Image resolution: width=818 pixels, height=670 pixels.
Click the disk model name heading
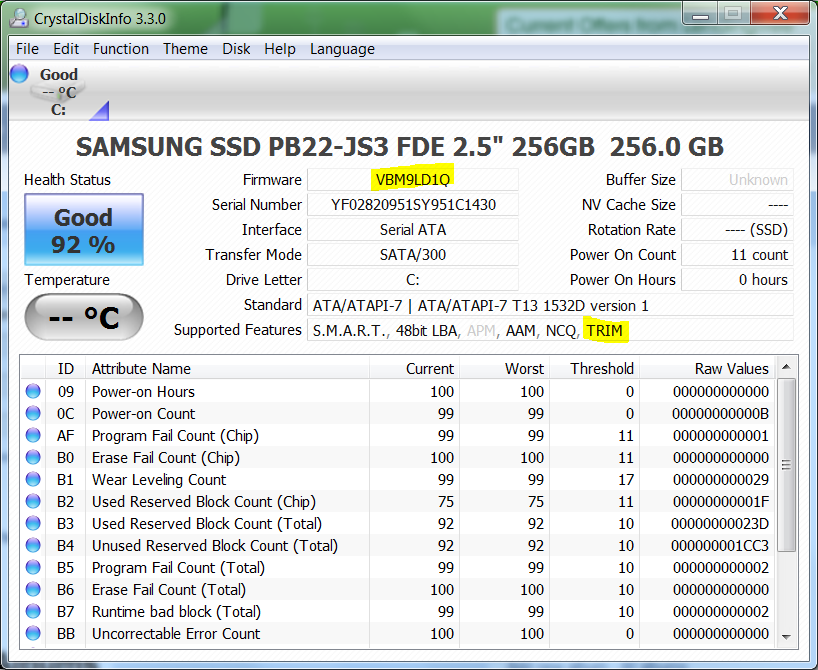pyautogui.click(x=400, y=147)
